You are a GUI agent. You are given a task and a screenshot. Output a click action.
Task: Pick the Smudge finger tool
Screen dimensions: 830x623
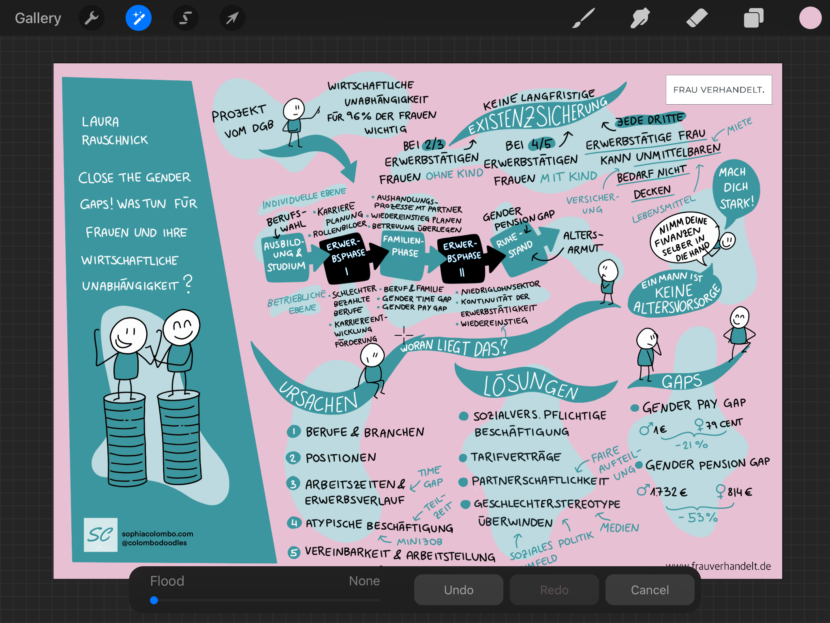[x=640, y=18]
